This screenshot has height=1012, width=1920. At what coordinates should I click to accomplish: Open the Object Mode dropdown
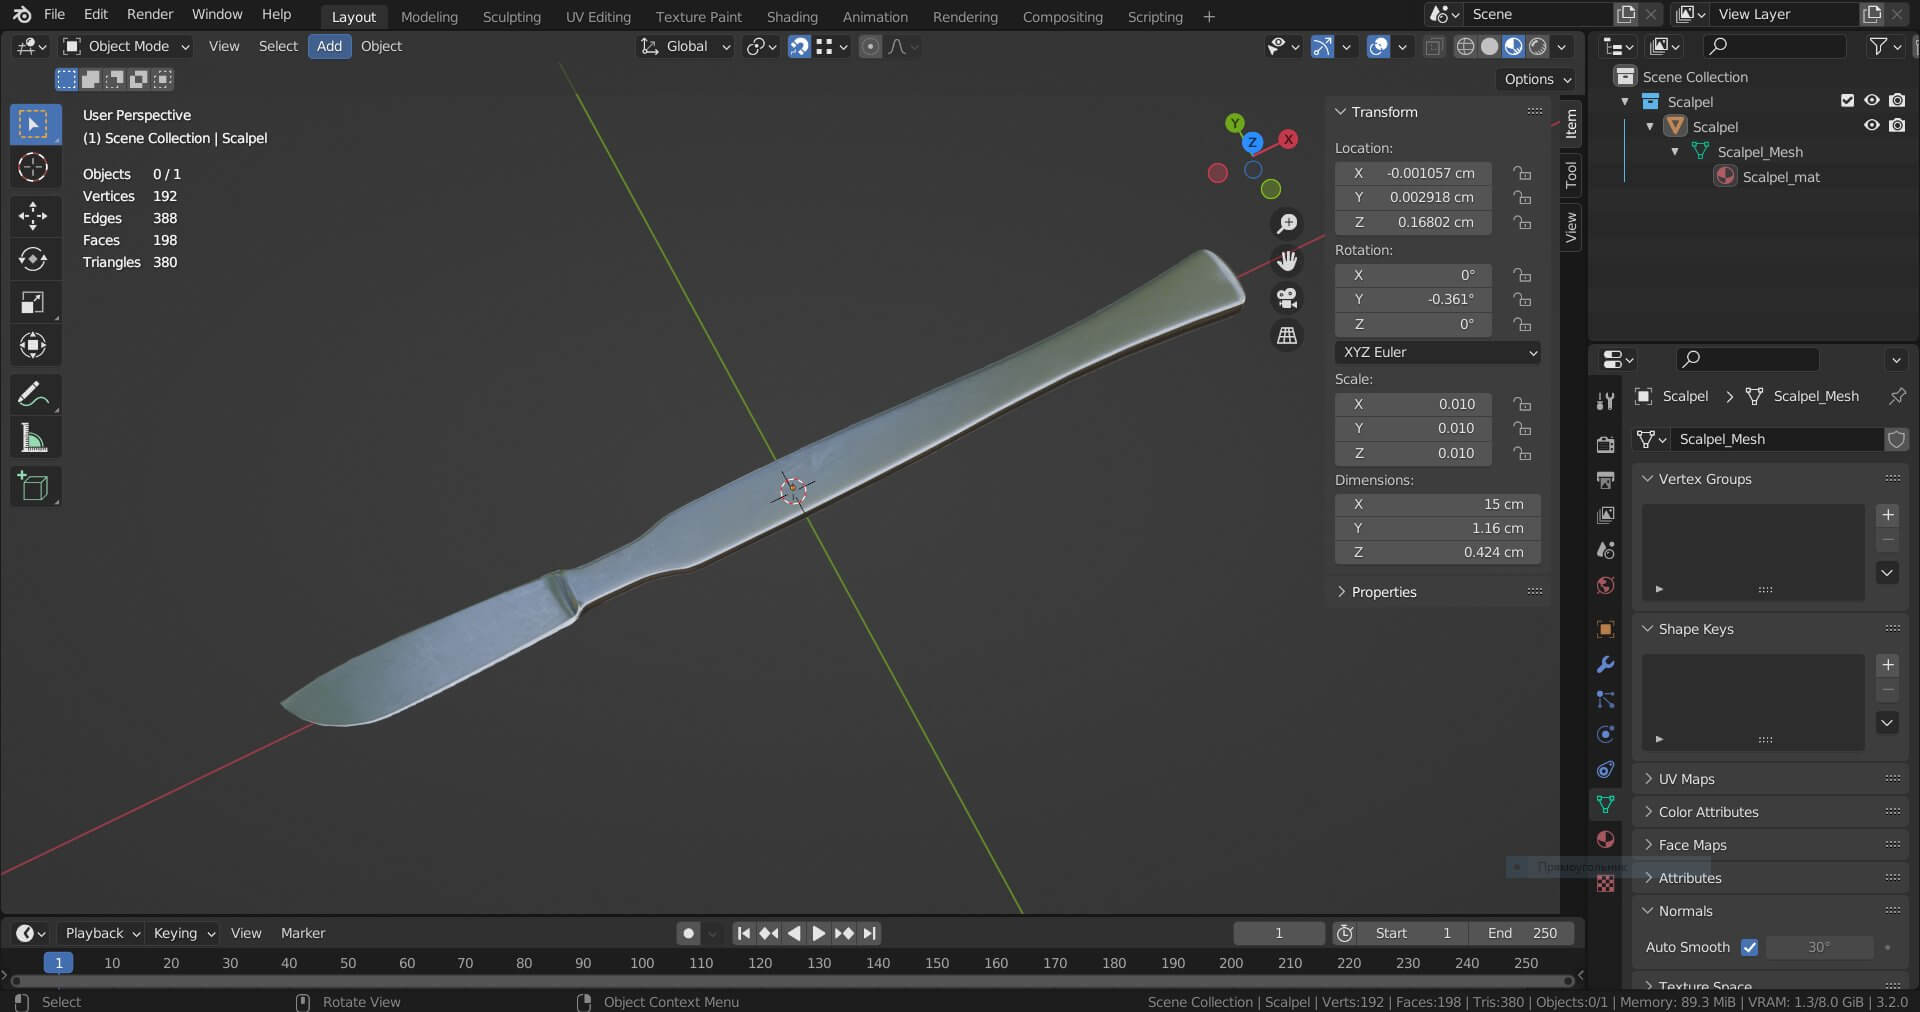click(x=126, y=47)
